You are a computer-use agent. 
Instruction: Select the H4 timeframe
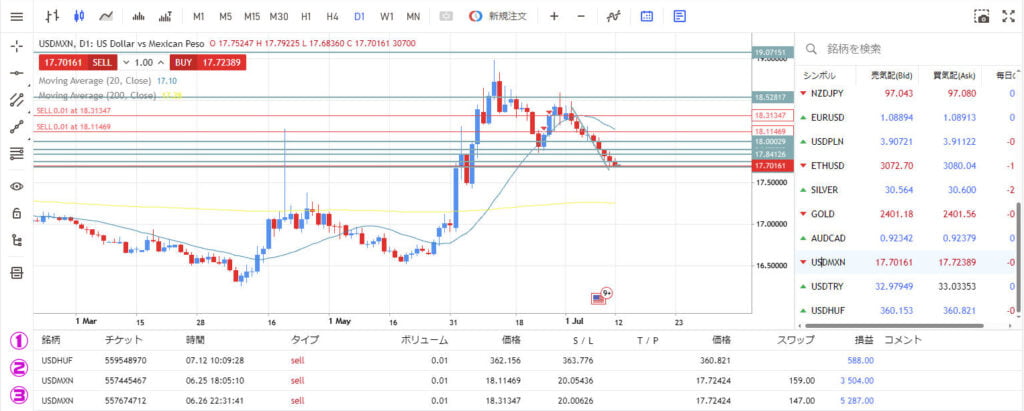(x=333, y=16)
